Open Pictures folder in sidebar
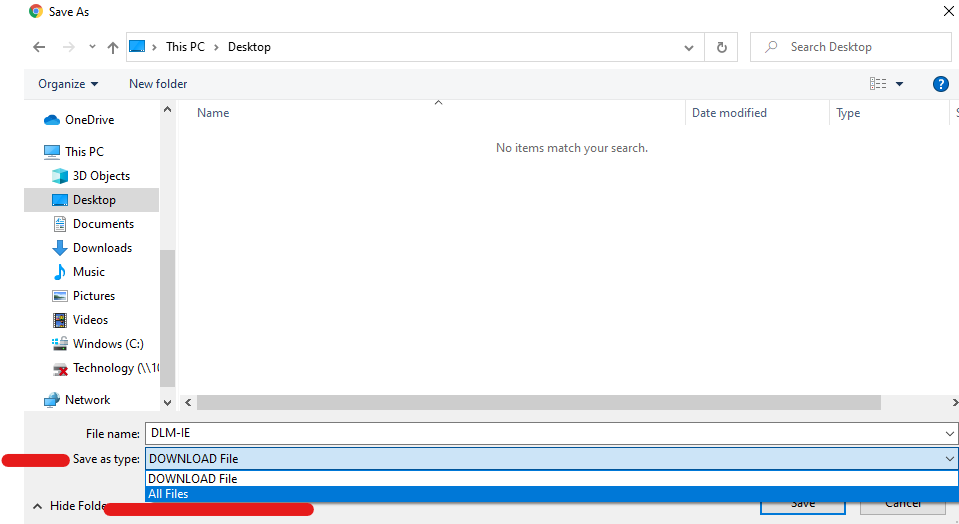The width and height of the screenshot is (959, 524). (94, 296)
